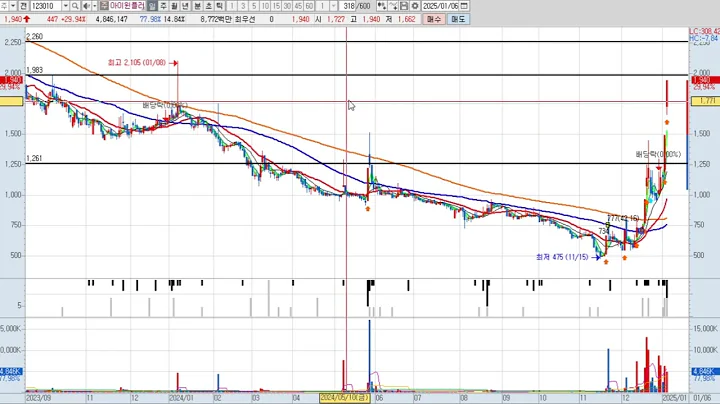Click the 2025/01 label on time axis
Screen dimensions: 720x404
coord(675,398)
